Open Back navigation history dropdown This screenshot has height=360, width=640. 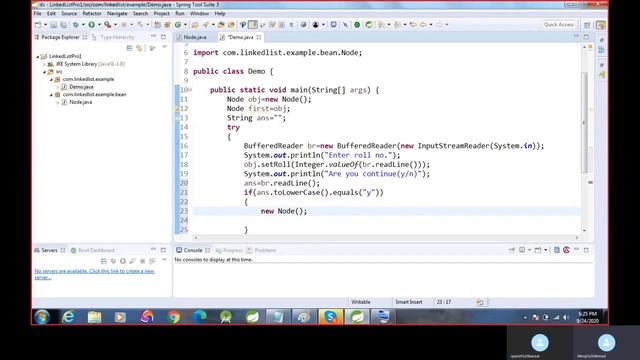pos(431,25)
